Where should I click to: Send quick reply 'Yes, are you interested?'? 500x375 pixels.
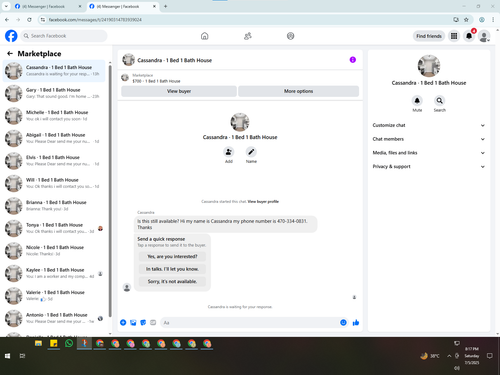tap(172, 256)
